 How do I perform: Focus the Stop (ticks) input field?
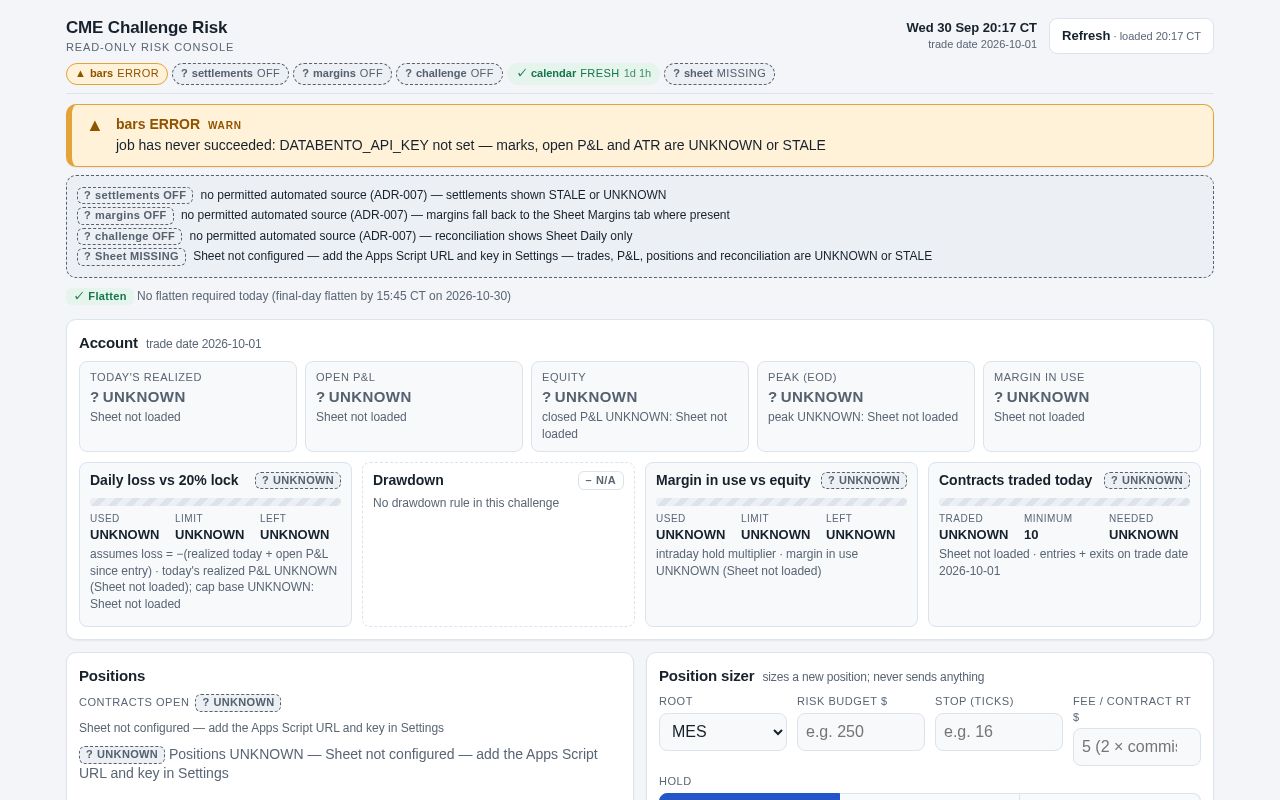(999, 732)
